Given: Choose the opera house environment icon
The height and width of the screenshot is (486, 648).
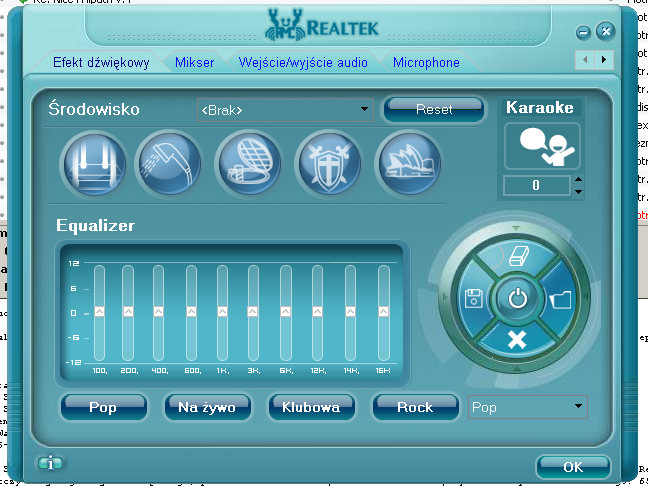Looking at the screenshot, I should pyautogui.click(x=408, y=161).
